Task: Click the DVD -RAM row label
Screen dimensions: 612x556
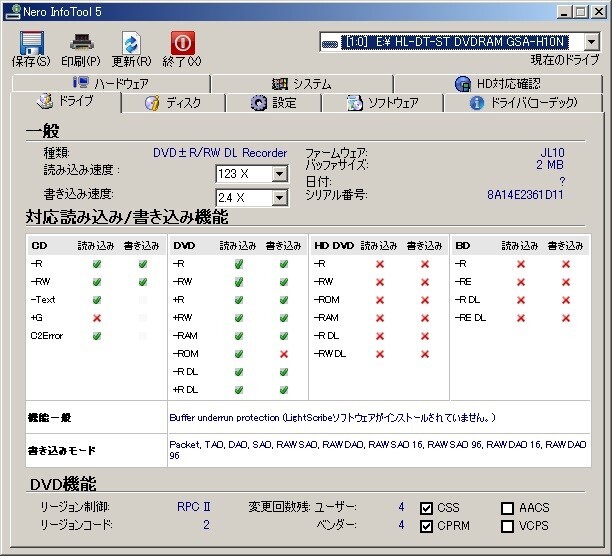Action: pos(185,336)
